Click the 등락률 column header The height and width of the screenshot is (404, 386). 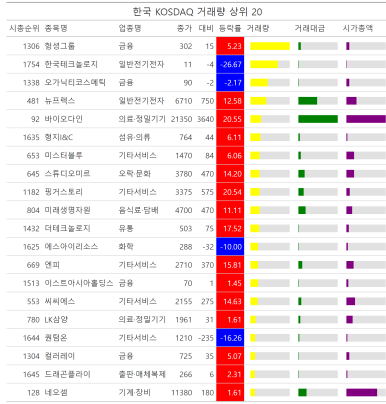point(230,28)
